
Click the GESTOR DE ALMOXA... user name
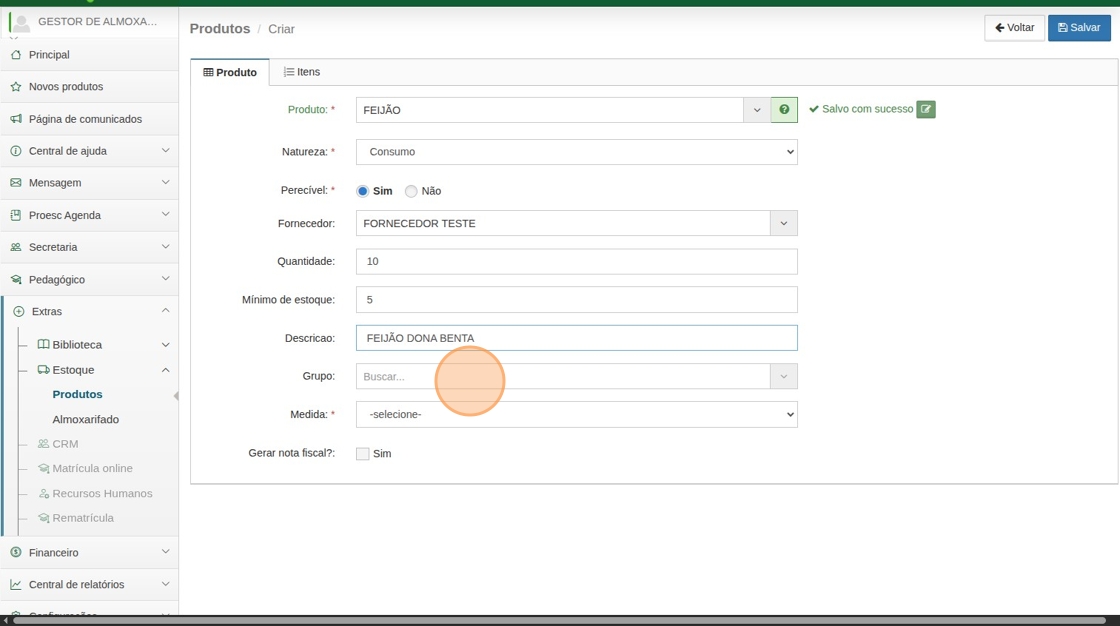97,21
